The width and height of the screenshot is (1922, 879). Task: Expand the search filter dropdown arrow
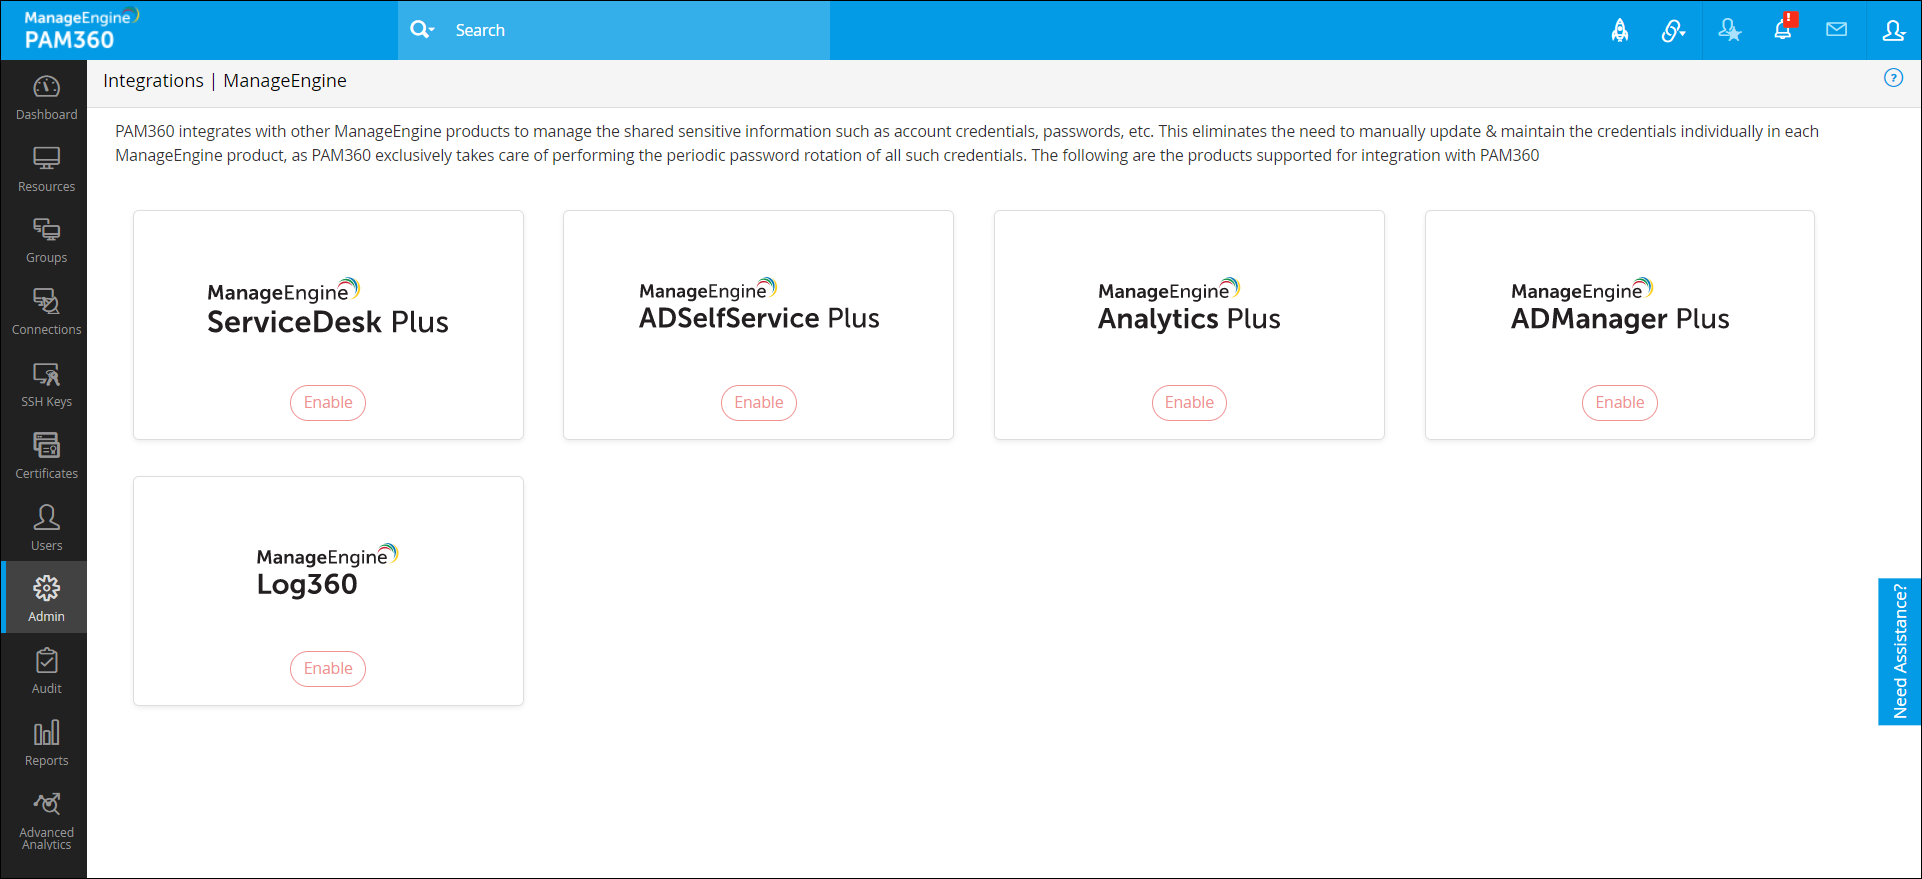(432, 31)
